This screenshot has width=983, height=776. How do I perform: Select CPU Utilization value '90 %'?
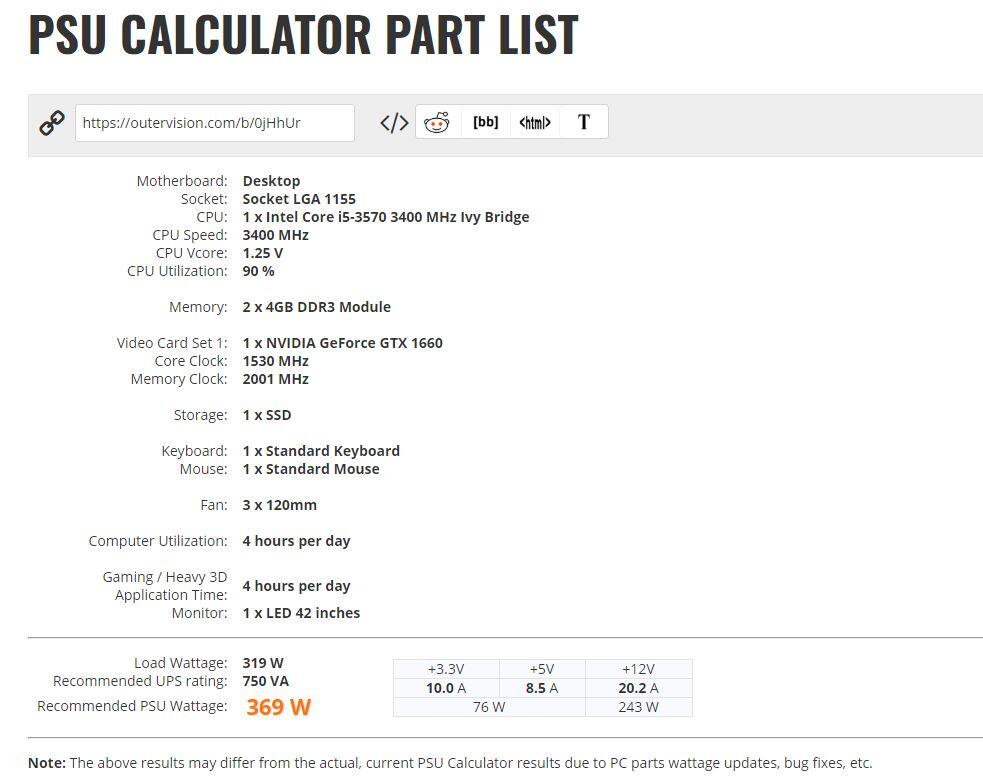click(258, 271)
